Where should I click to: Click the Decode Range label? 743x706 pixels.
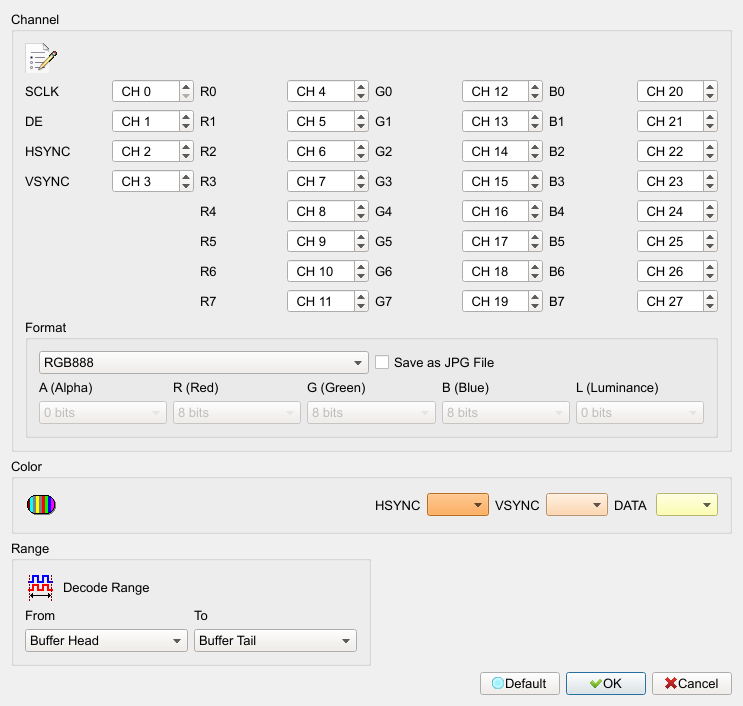click(x=106, y=588)
